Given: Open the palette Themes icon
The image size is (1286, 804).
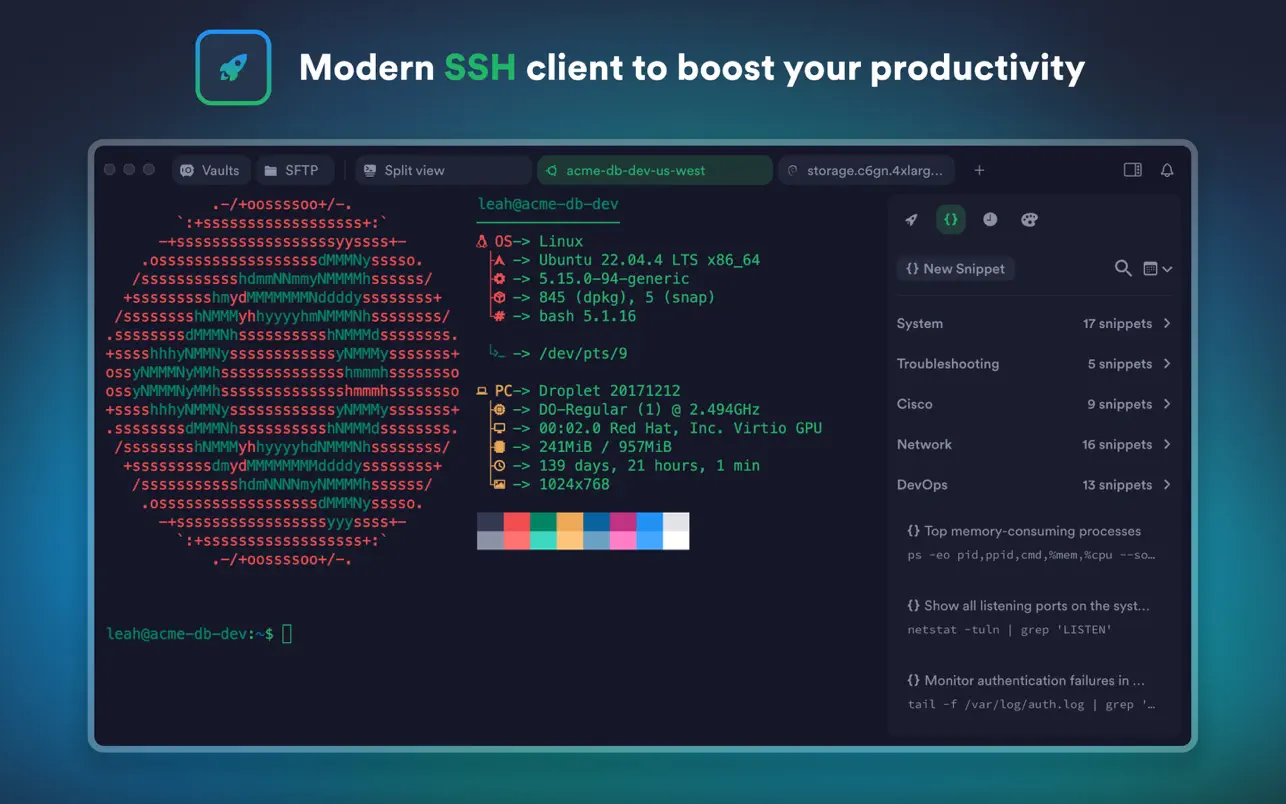Looking at the screenshot, I should pyautogui.click(x=1029, y=220).
